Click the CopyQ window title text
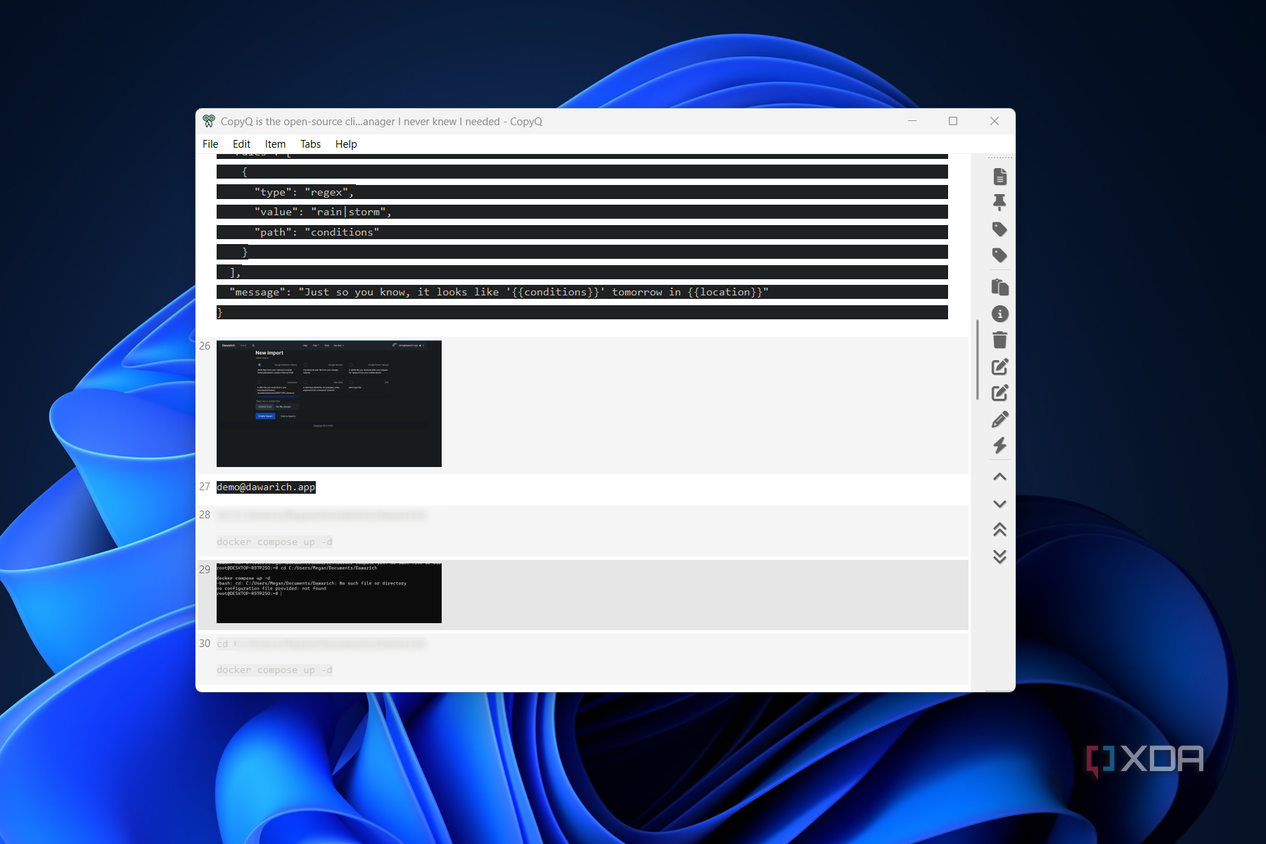The height and width of the screenshot is (844, 1266). (x=381, y=121)
